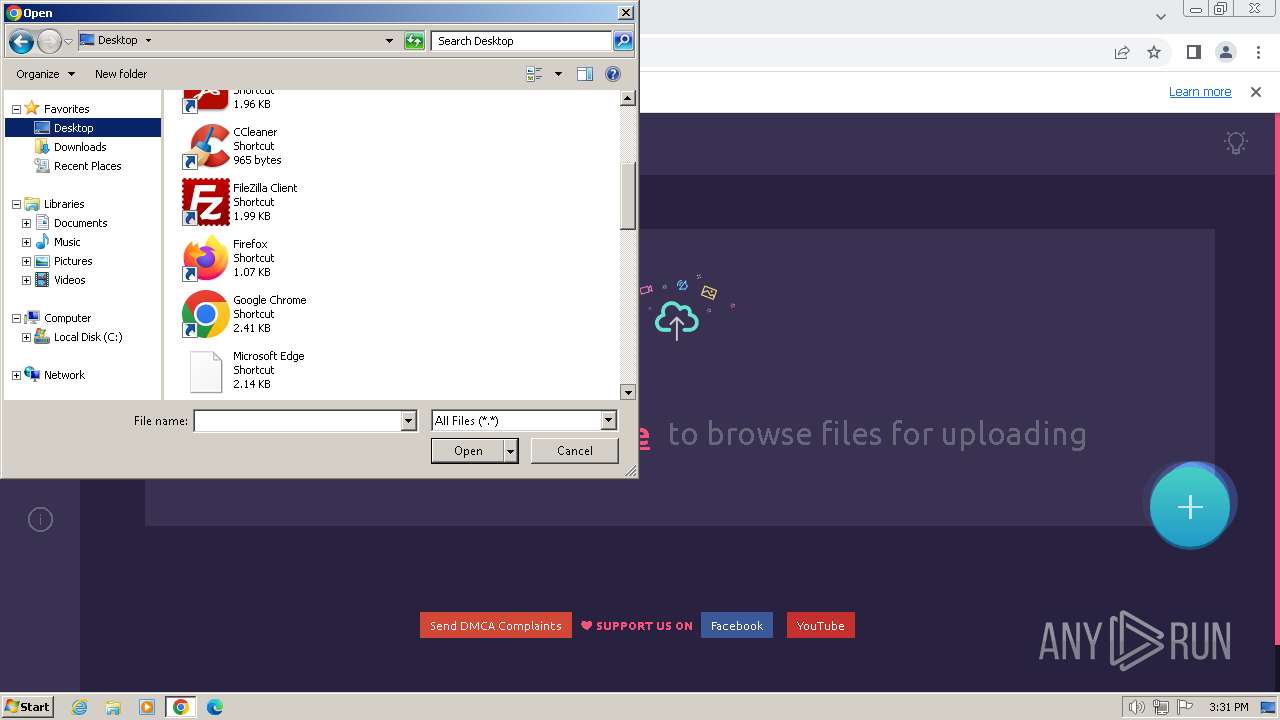
Task: Expand the Documents library node
Action: (26, 223)
